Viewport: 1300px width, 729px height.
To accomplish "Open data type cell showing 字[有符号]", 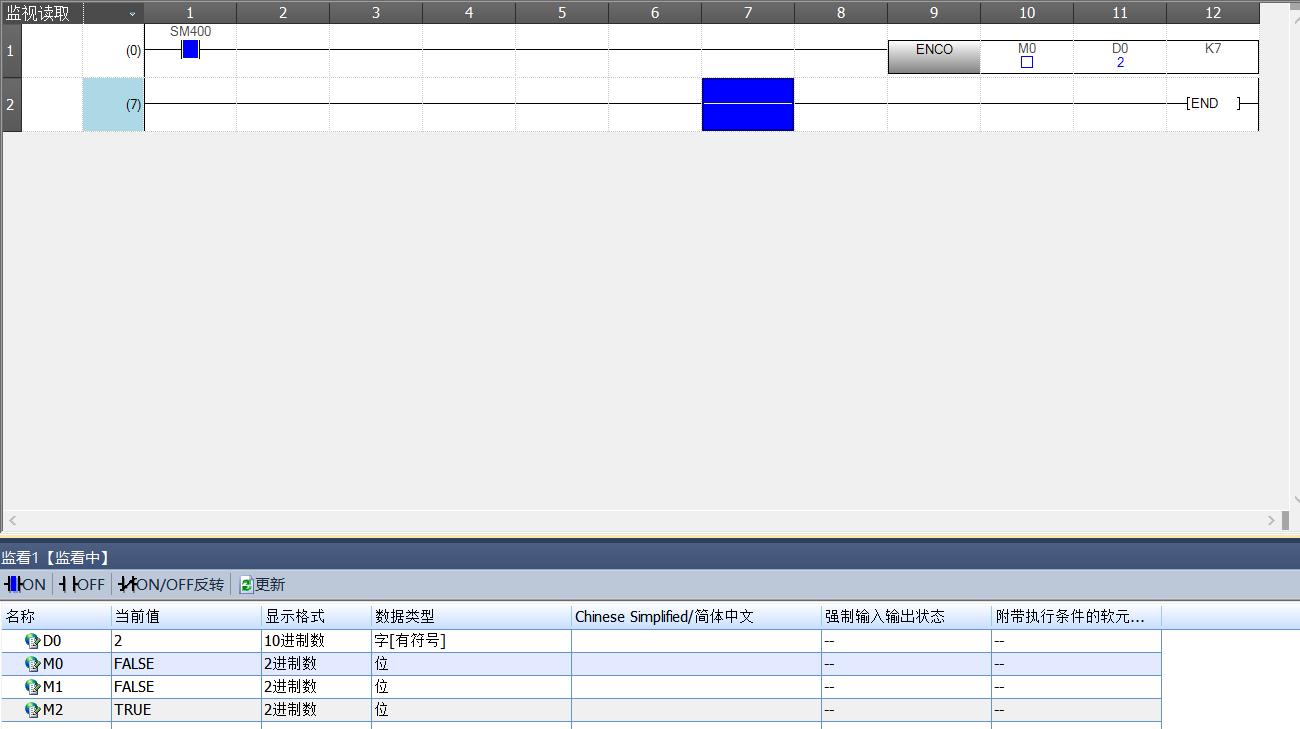I will coord(470,641).
